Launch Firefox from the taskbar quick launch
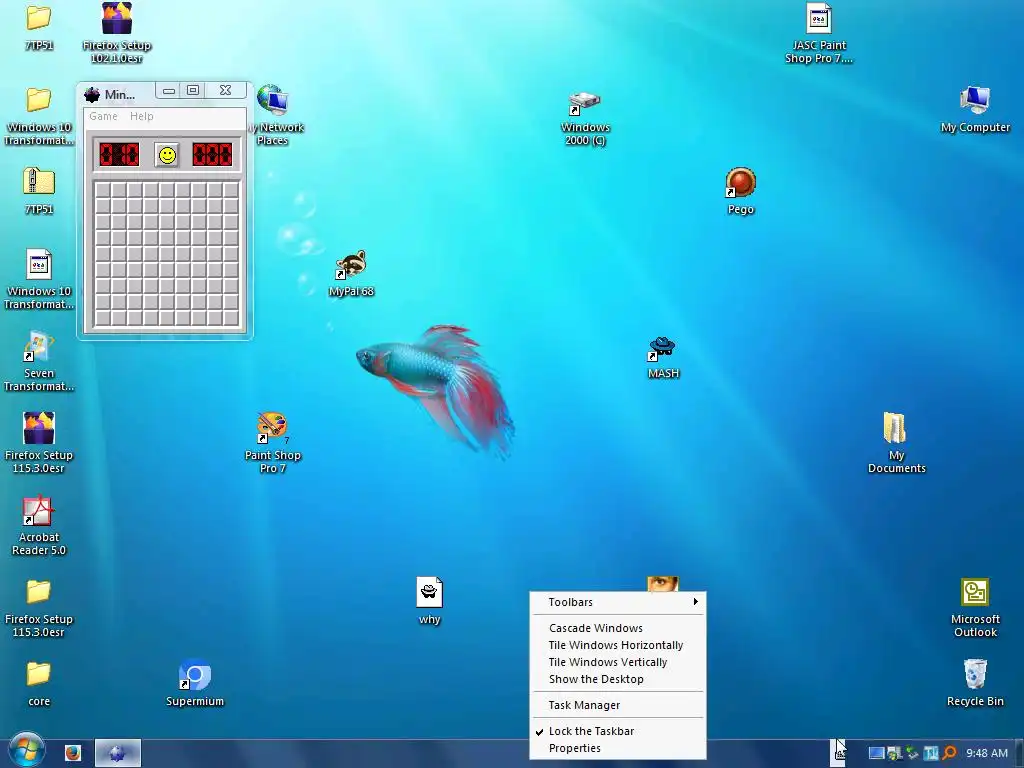This screenshot has height=768, width=1024. tap(73, 754)
